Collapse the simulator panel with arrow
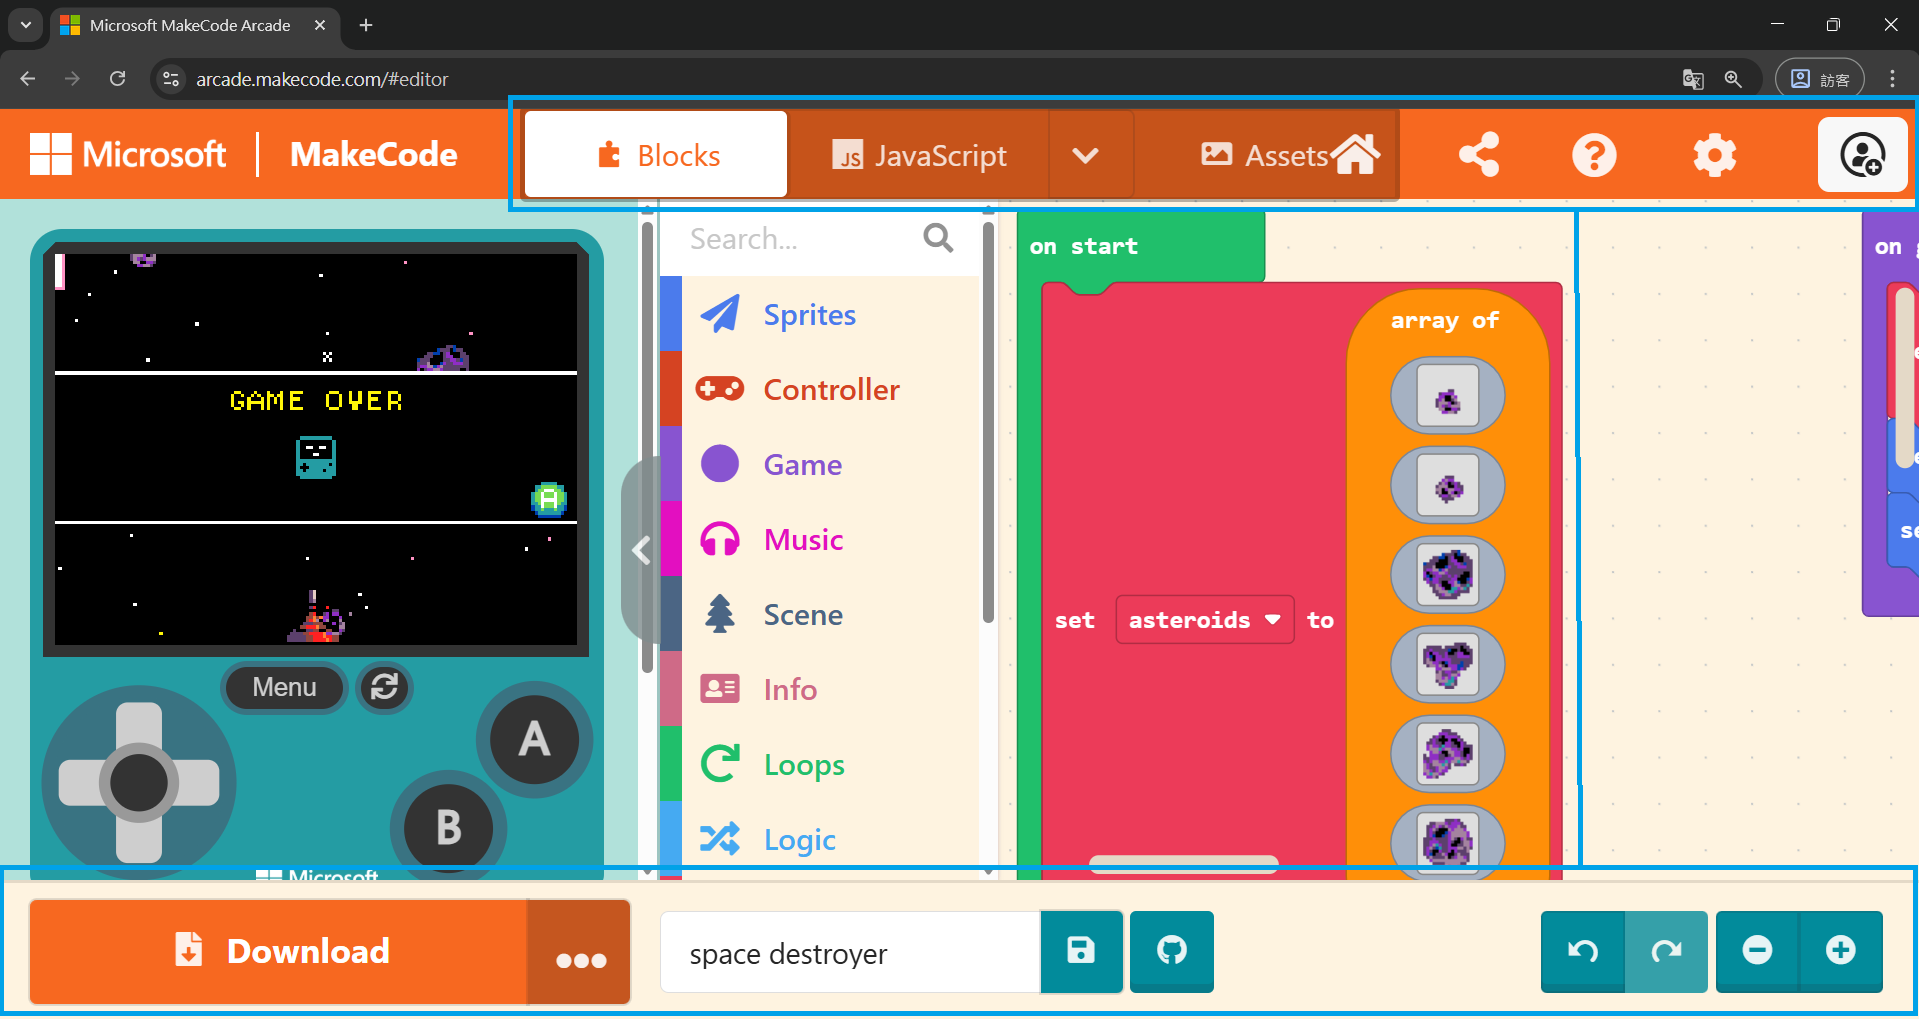1919x1019 pixels. [x=641, y=550]
